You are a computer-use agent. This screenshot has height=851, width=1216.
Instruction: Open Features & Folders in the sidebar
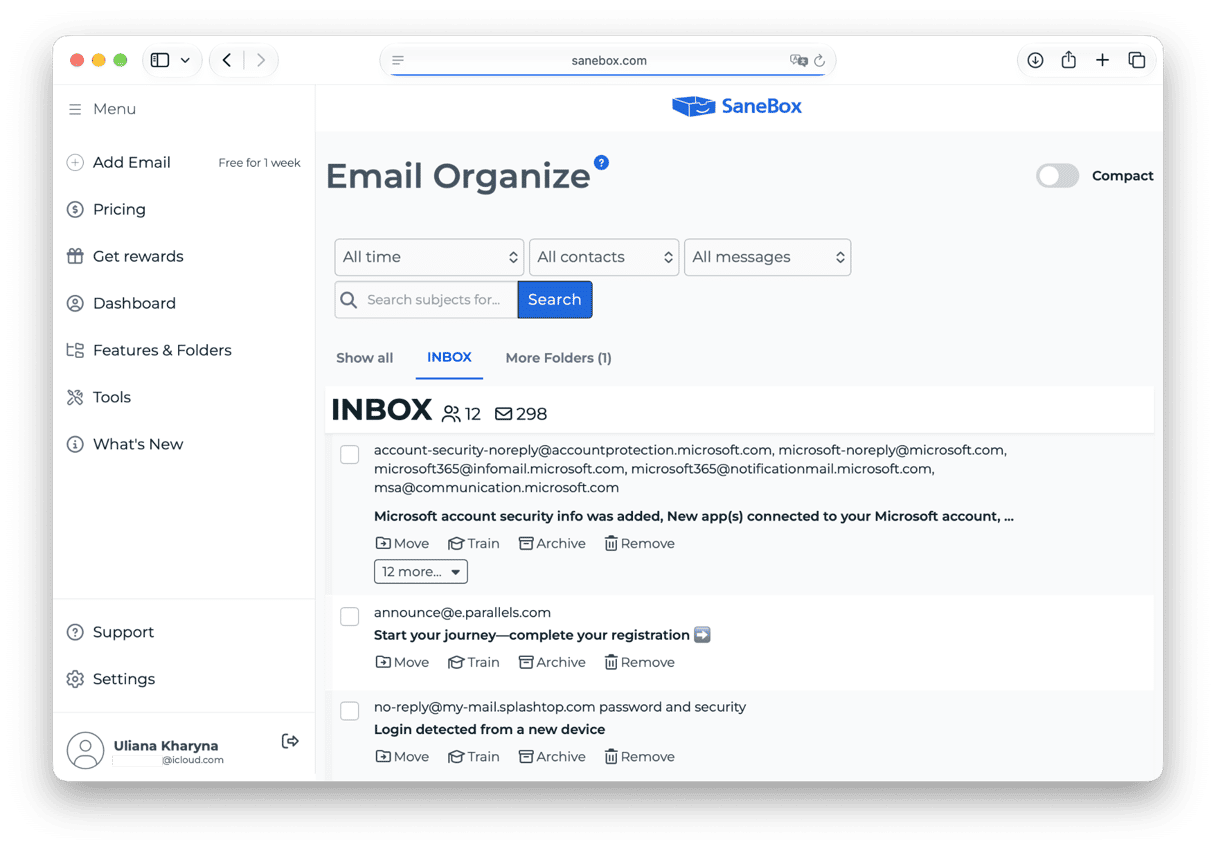pos(162,350)
